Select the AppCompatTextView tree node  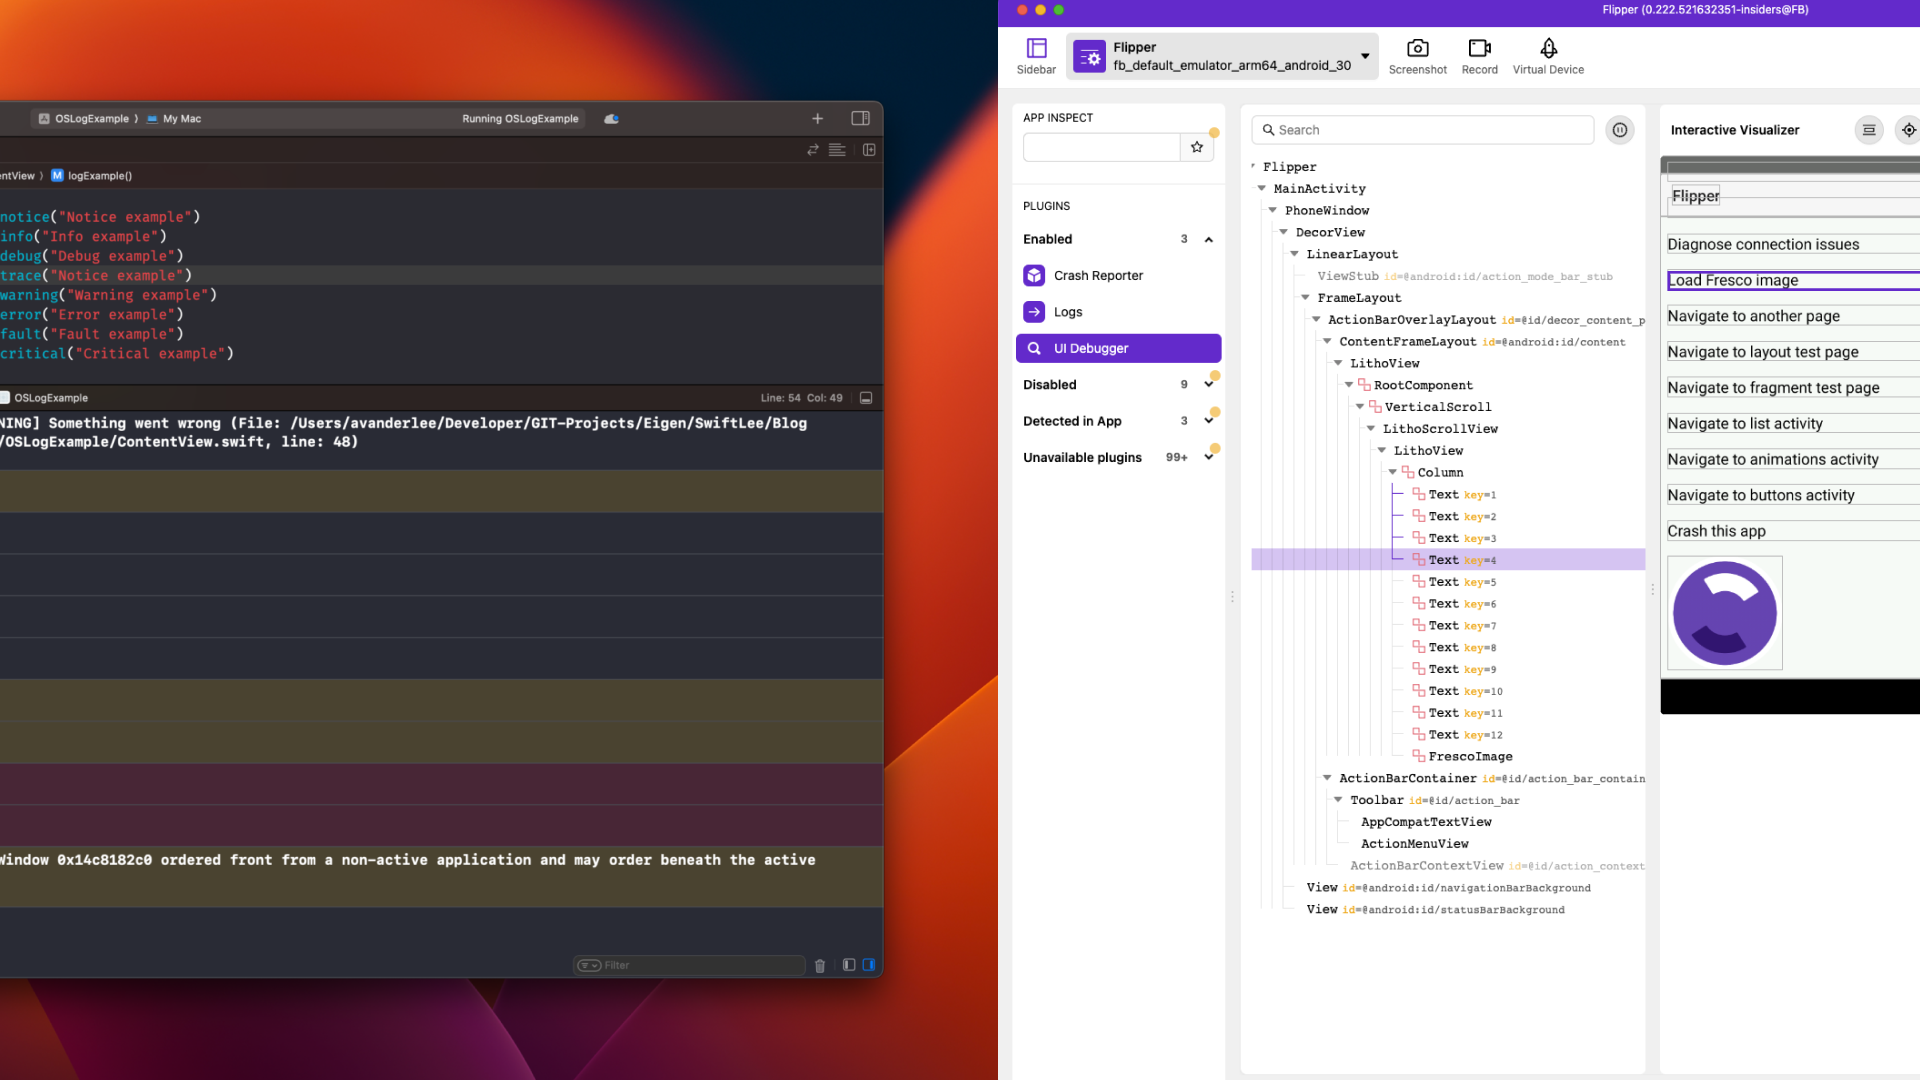tap(1426, 822)
